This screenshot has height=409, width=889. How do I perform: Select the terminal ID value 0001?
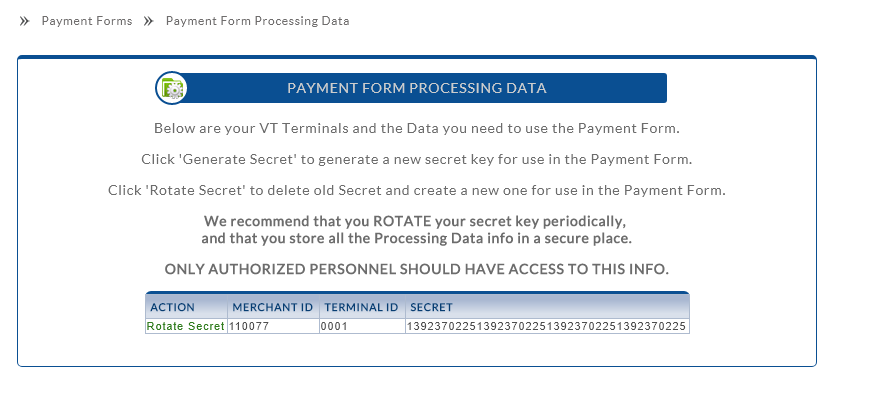334,327
